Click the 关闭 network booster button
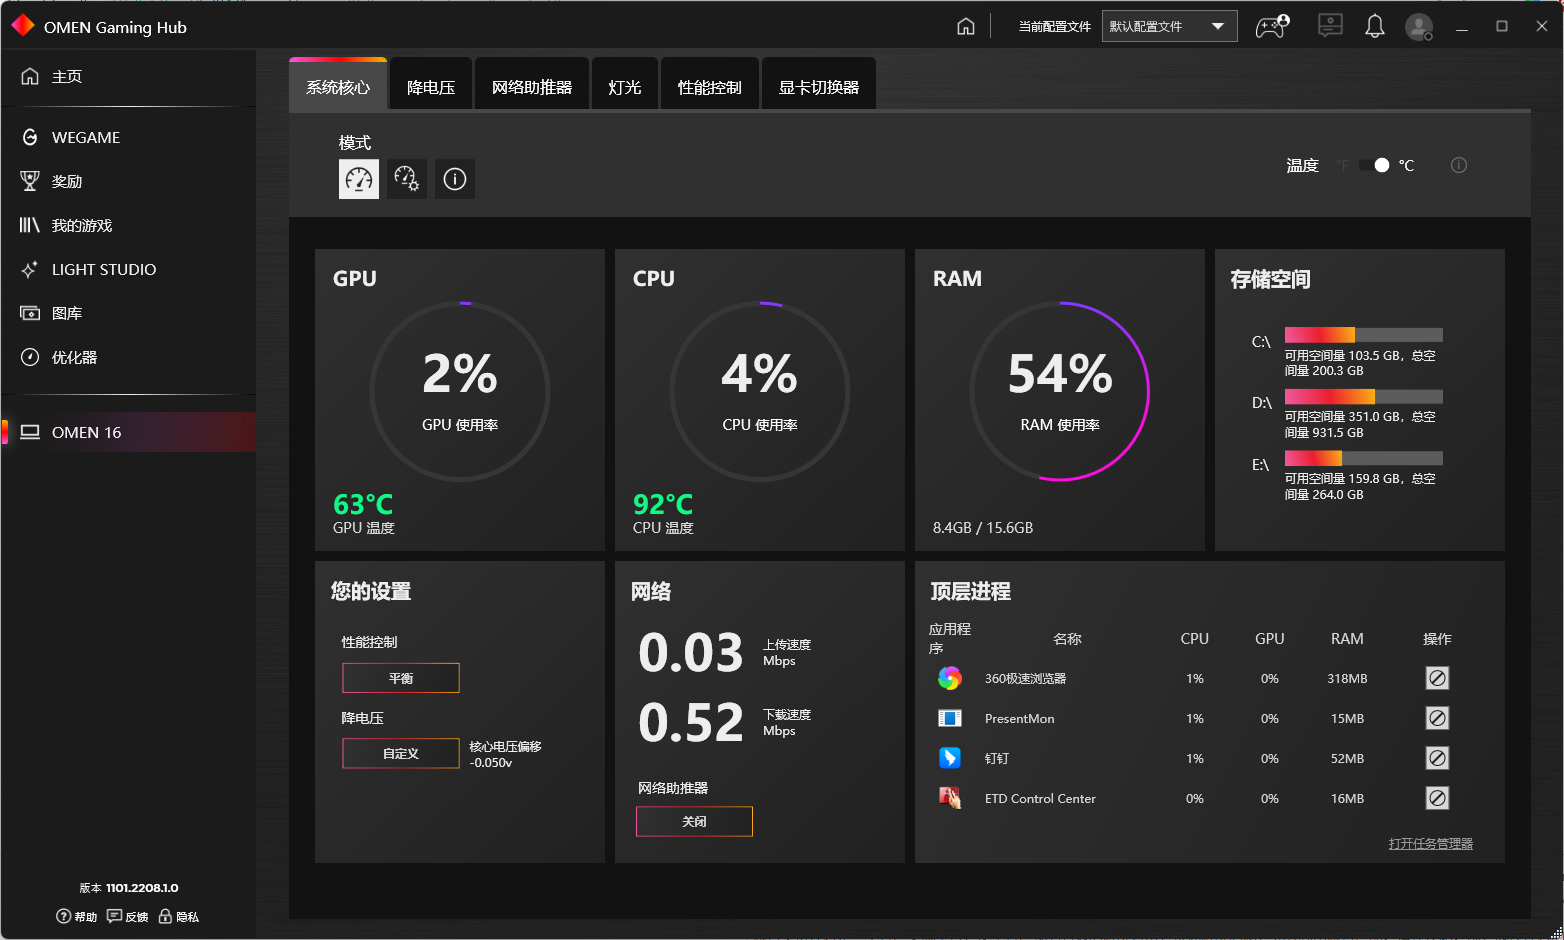Viewport: 1564px width, 940px height. [x=694, y=821]
